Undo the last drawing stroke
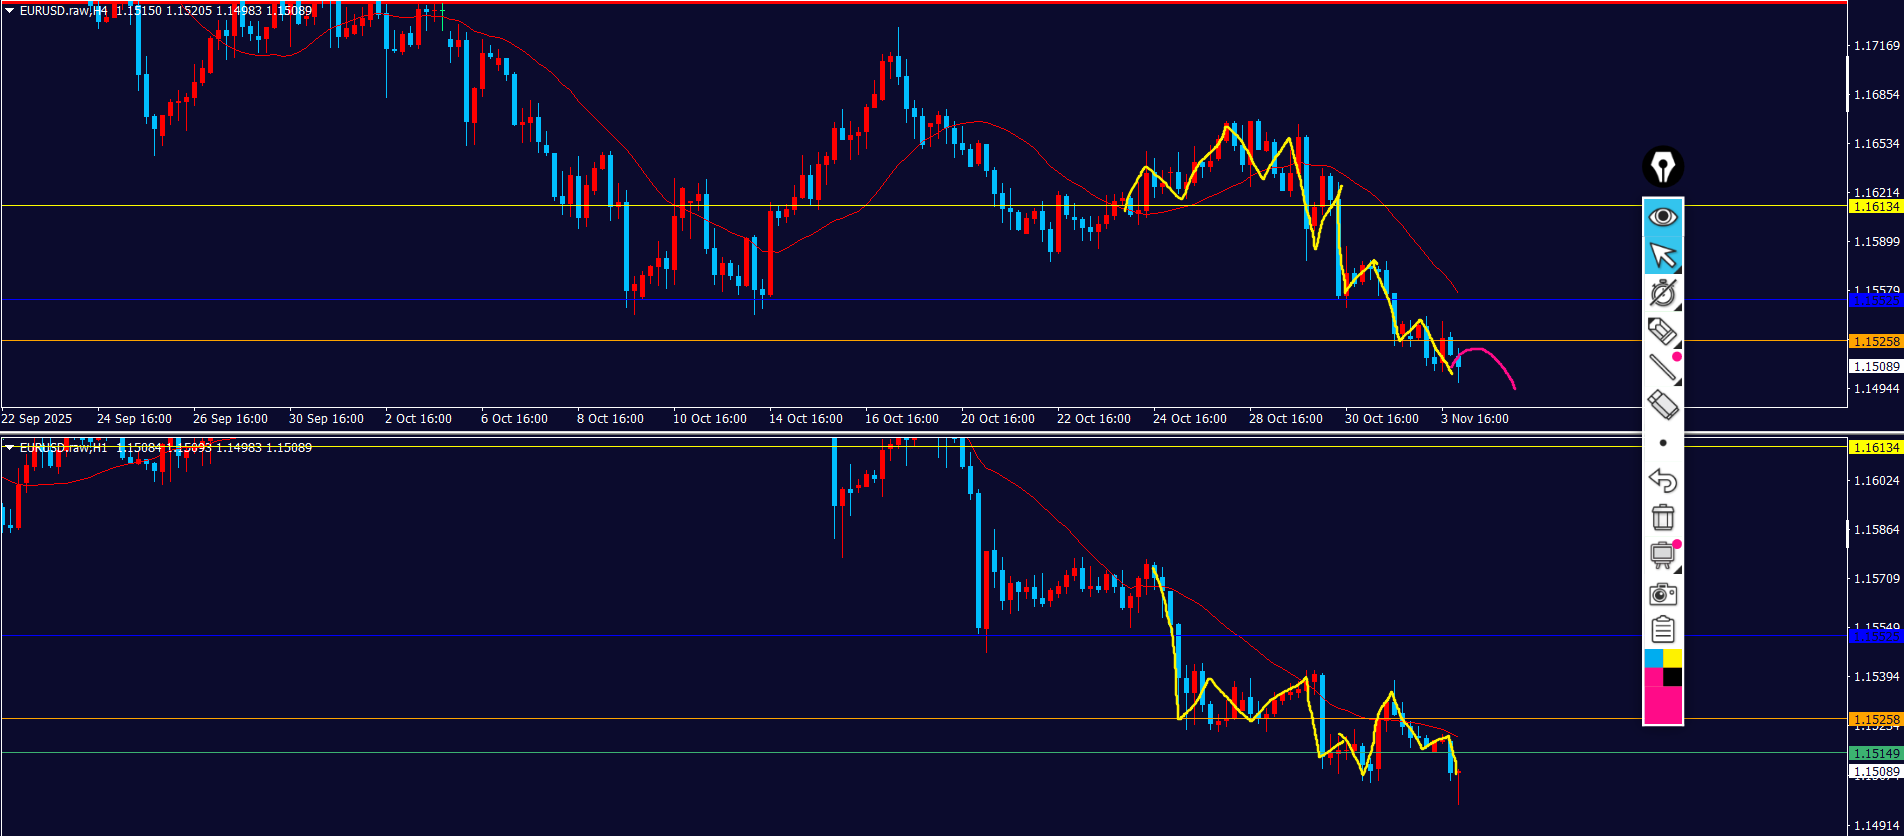Image resolution: width=1904 pixels, height=836 pixels. (1662, 481)
